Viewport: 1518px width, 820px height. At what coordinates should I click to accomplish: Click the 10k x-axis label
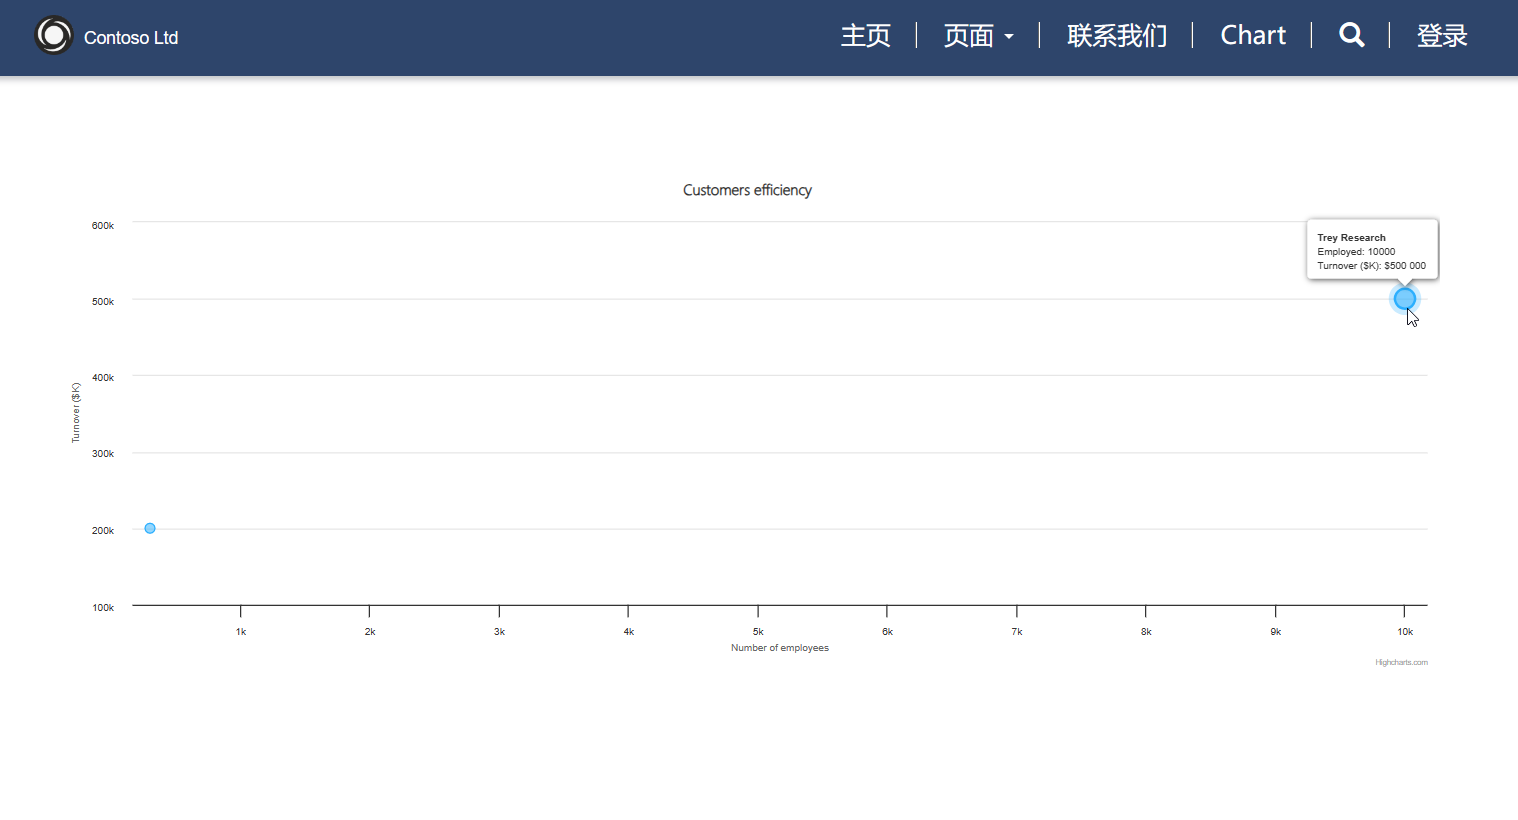1405,632
